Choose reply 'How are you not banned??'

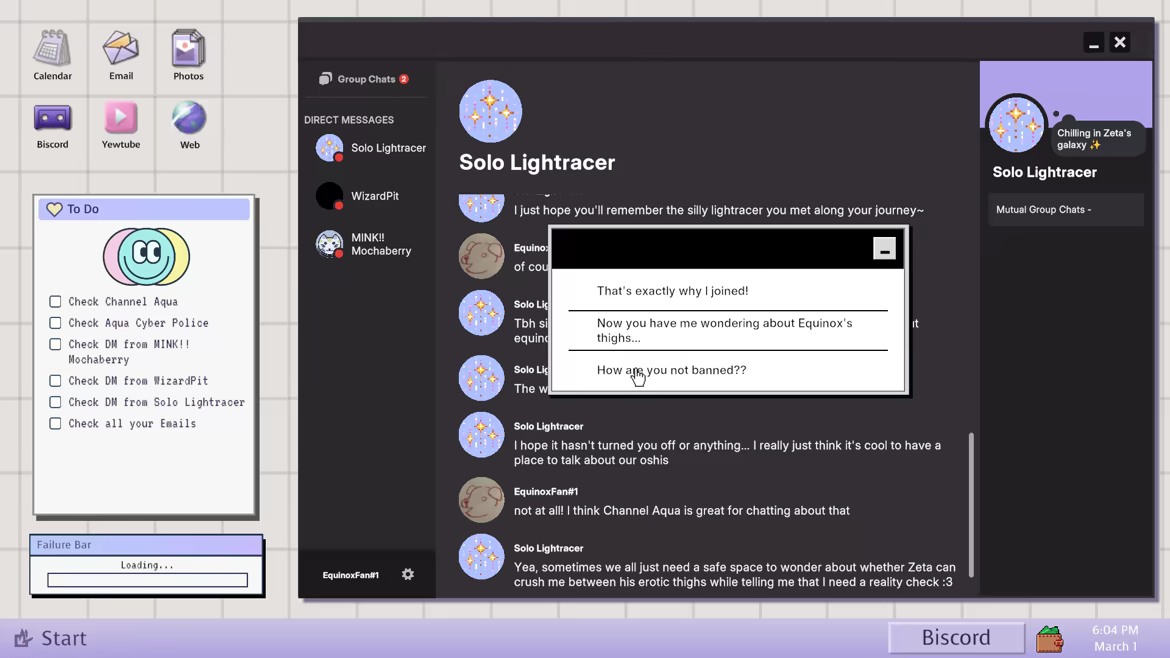(x=728, y=370)
